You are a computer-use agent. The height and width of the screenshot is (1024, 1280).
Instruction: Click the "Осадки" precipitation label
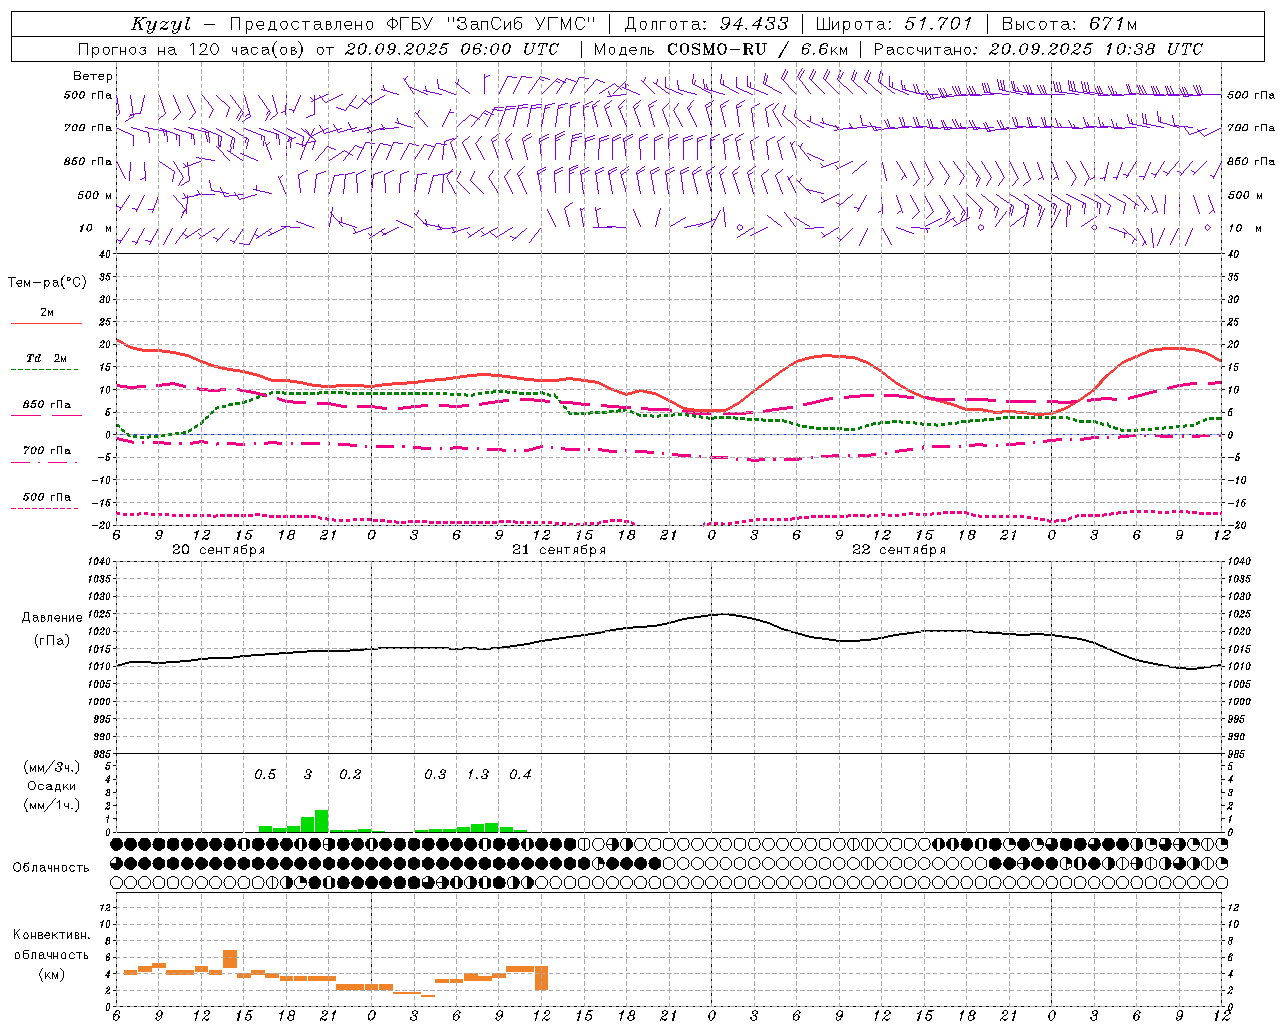(52, 786)
